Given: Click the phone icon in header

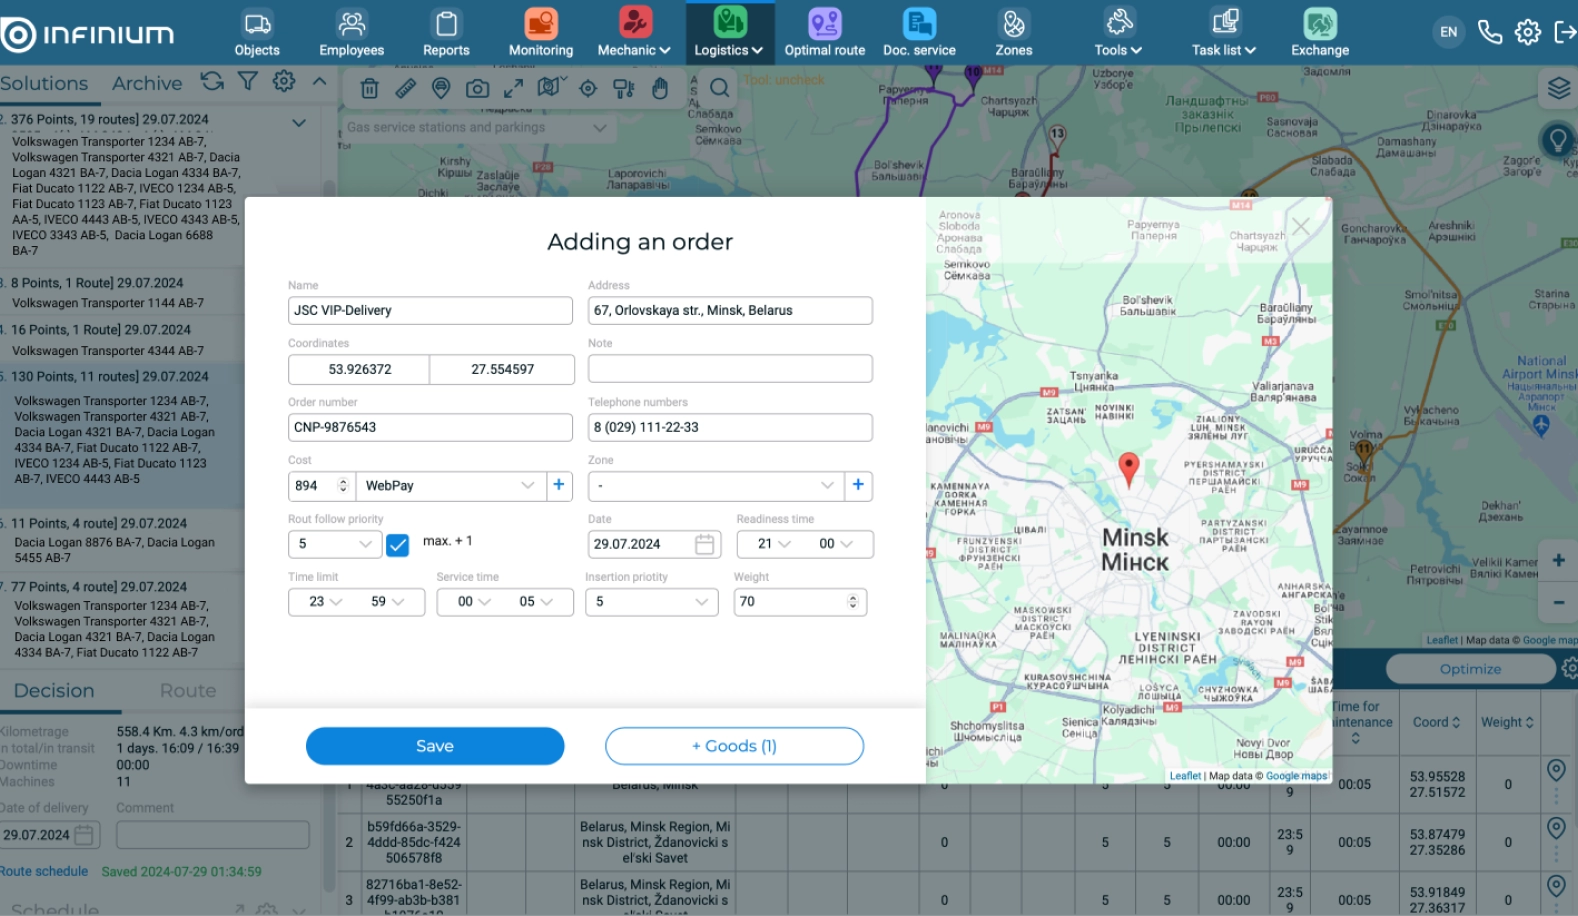Looking at the screenshot, I should tap(1489, 32).
